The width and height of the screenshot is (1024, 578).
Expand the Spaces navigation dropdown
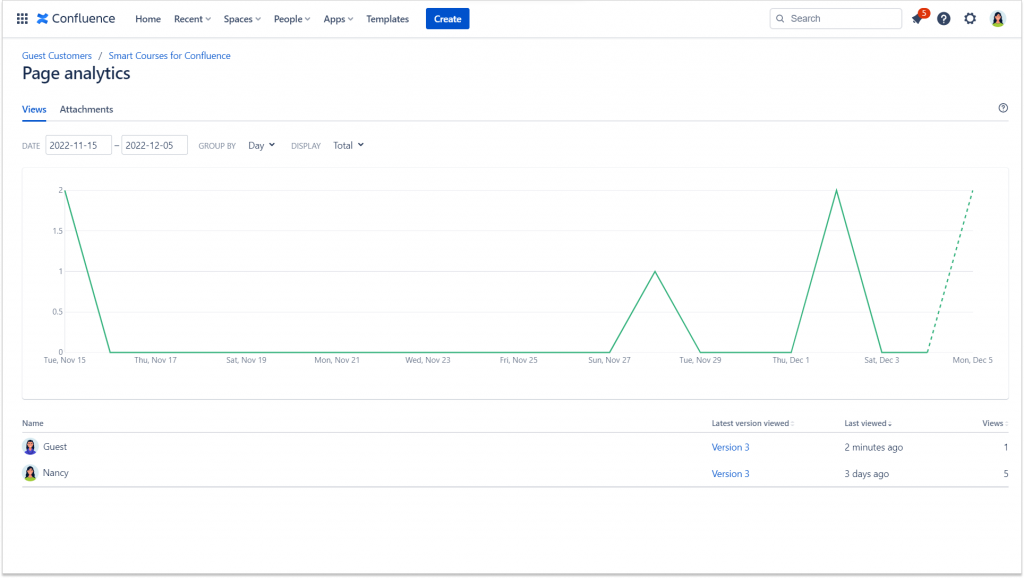pos(243,18)
